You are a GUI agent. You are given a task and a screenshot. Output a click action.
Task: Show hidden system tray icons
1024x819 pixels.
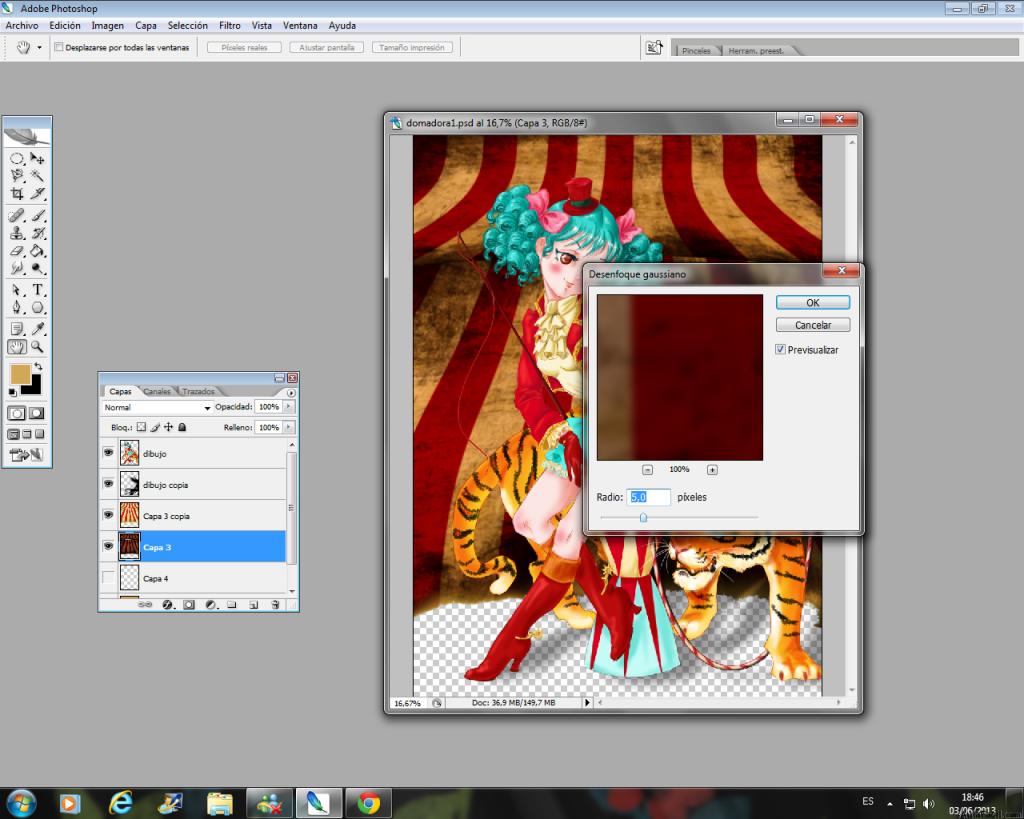[x=889, y=803]
